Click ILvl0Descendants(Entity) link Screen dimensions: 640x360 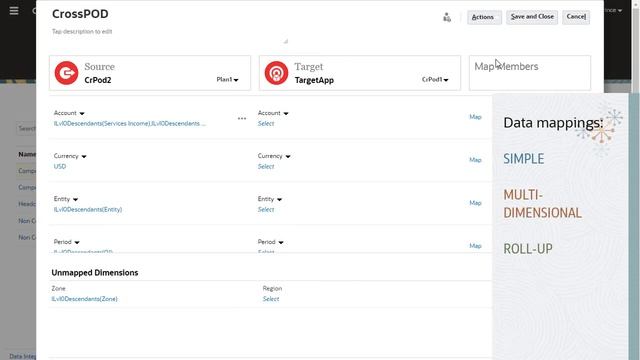88,209
